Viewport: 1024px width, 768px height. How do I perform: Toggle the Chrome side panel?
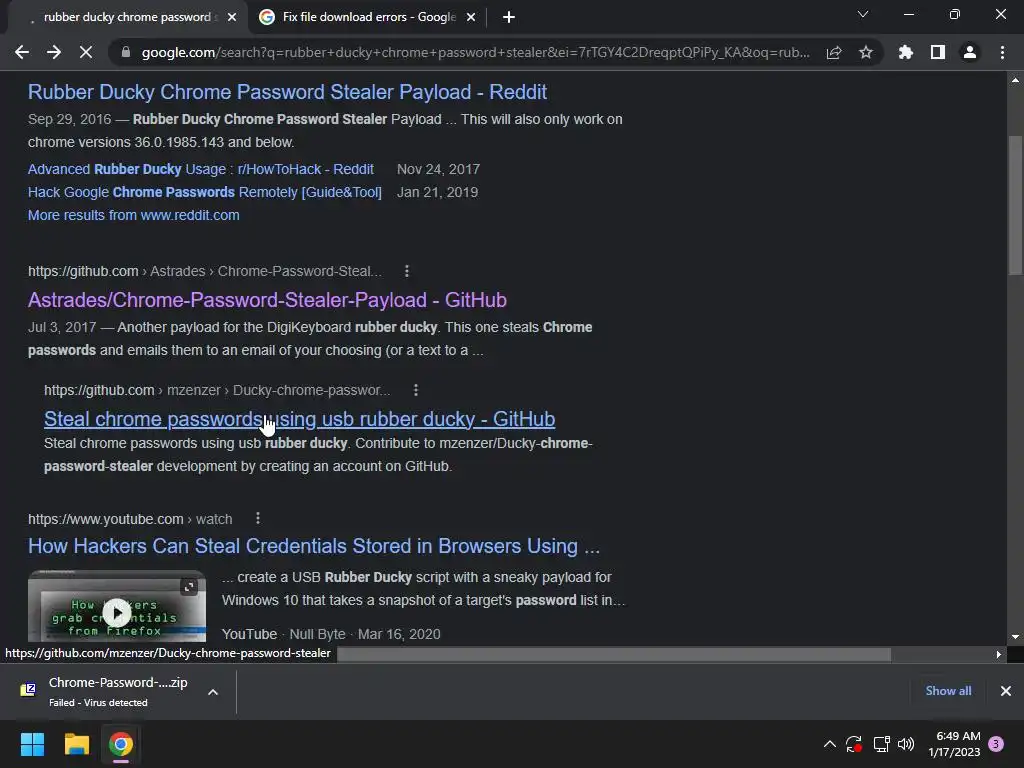938,52
